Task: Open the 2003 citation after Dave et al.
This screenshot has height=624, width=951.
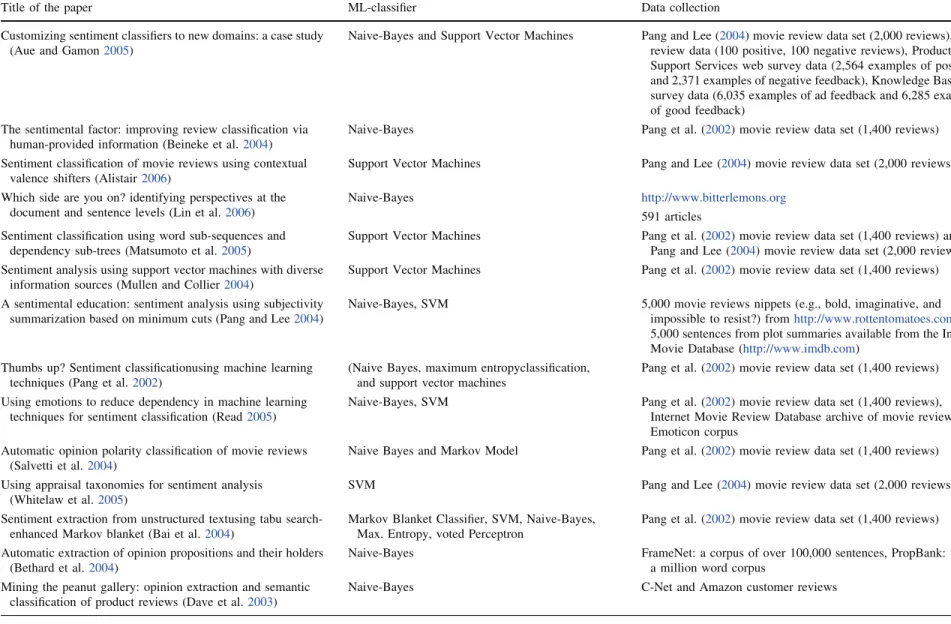Action: (261, 602)
